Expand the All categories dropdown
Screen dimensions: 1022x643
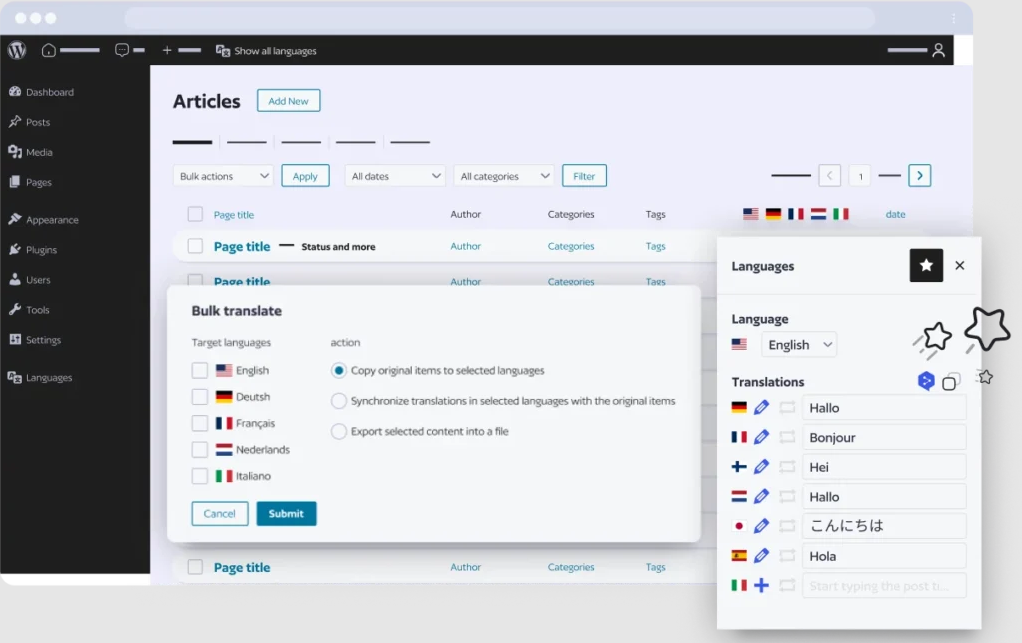503,176
